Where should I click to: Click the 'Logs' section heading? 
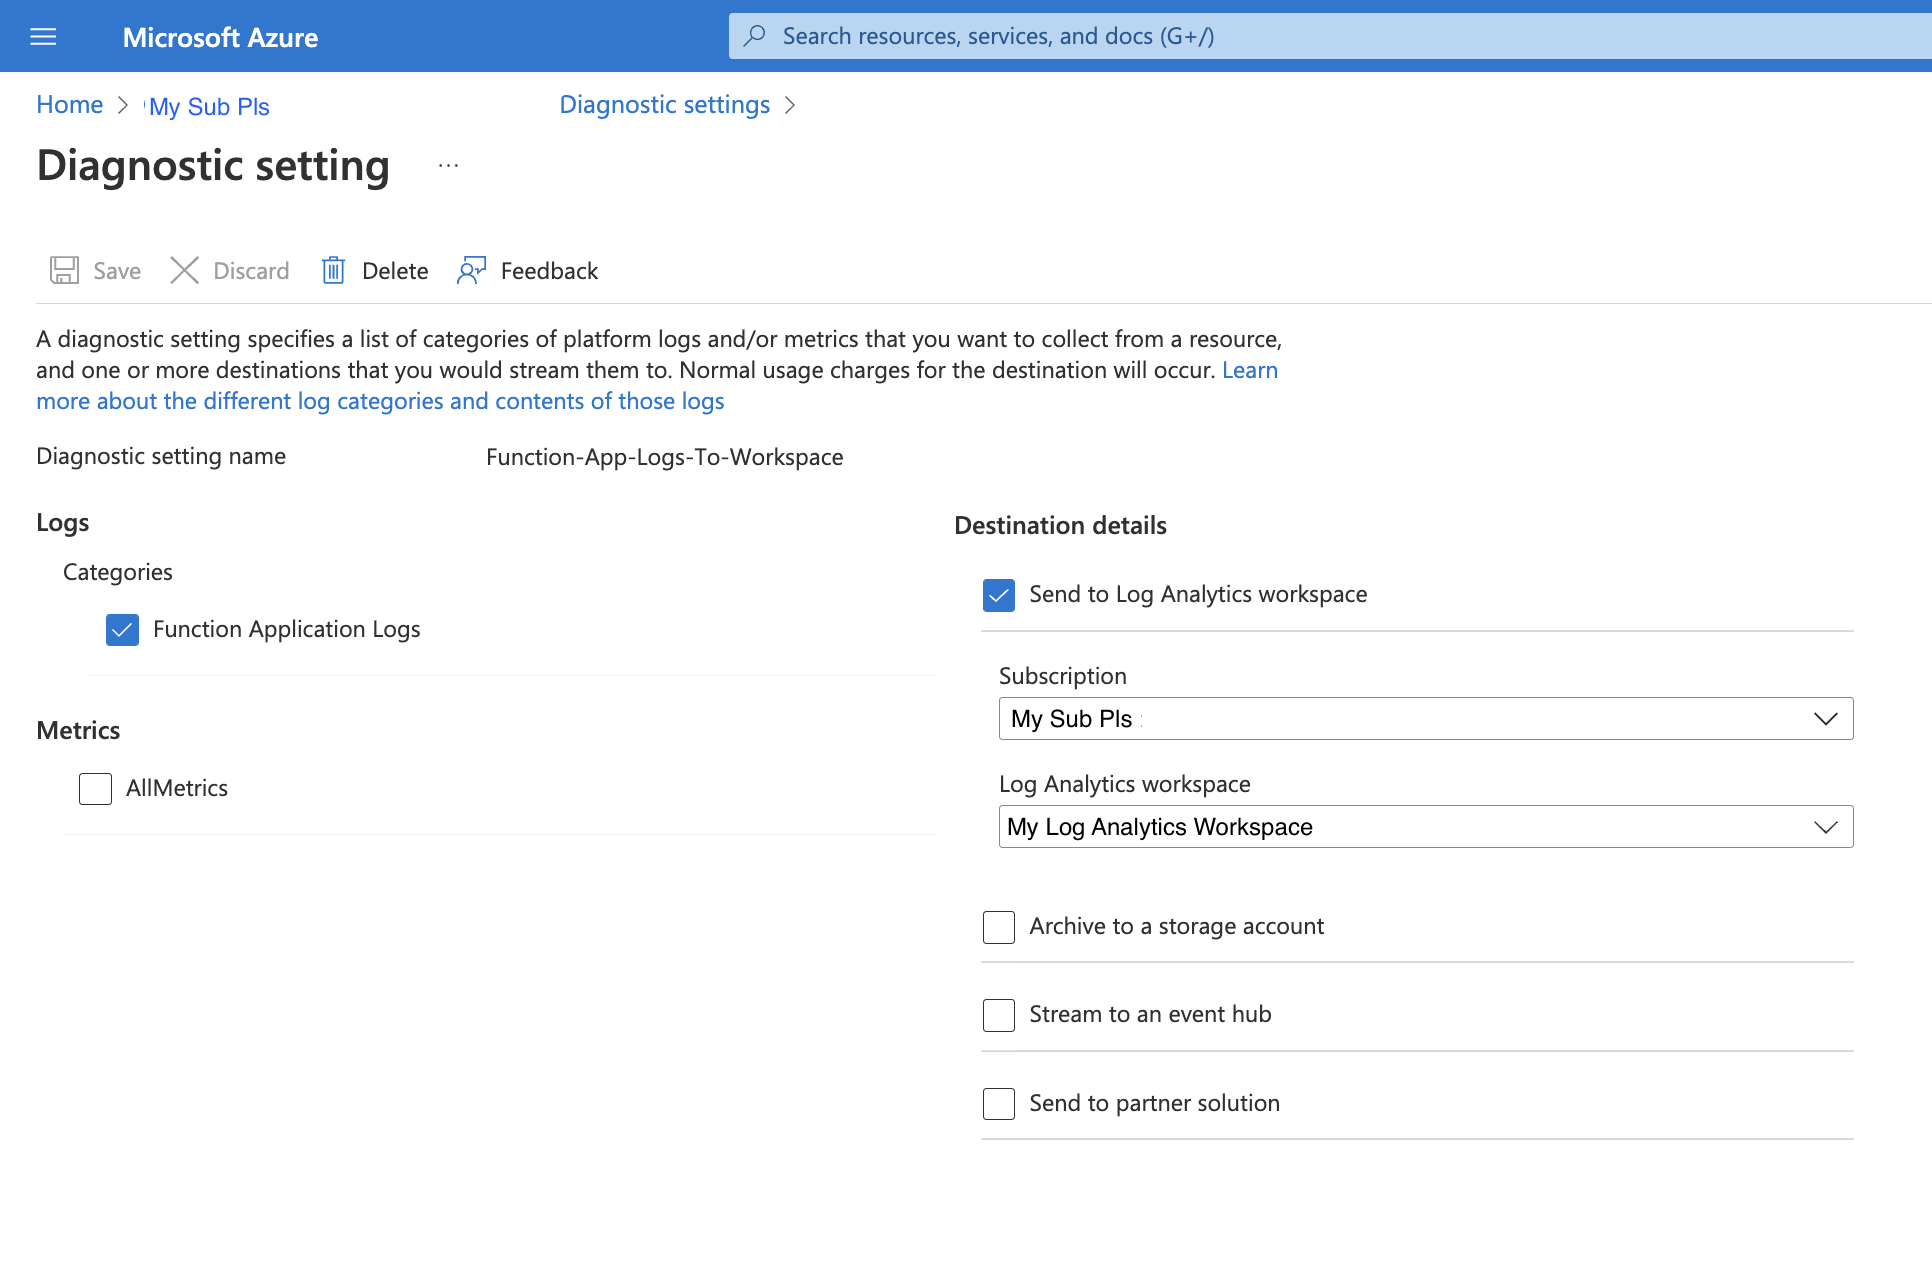62,523
